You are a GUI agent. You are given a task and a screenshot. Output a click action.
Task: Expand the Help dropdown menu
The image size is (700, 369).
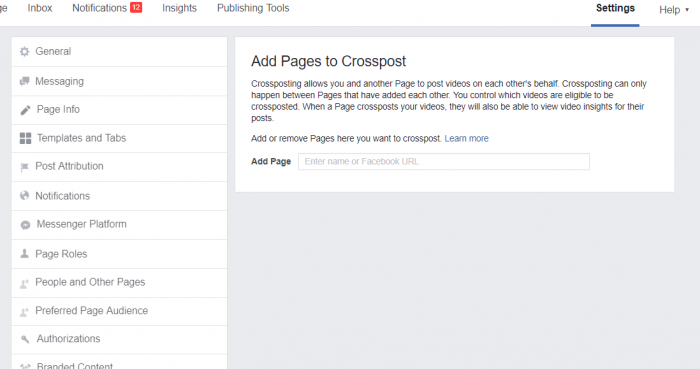tap(674, 10)
